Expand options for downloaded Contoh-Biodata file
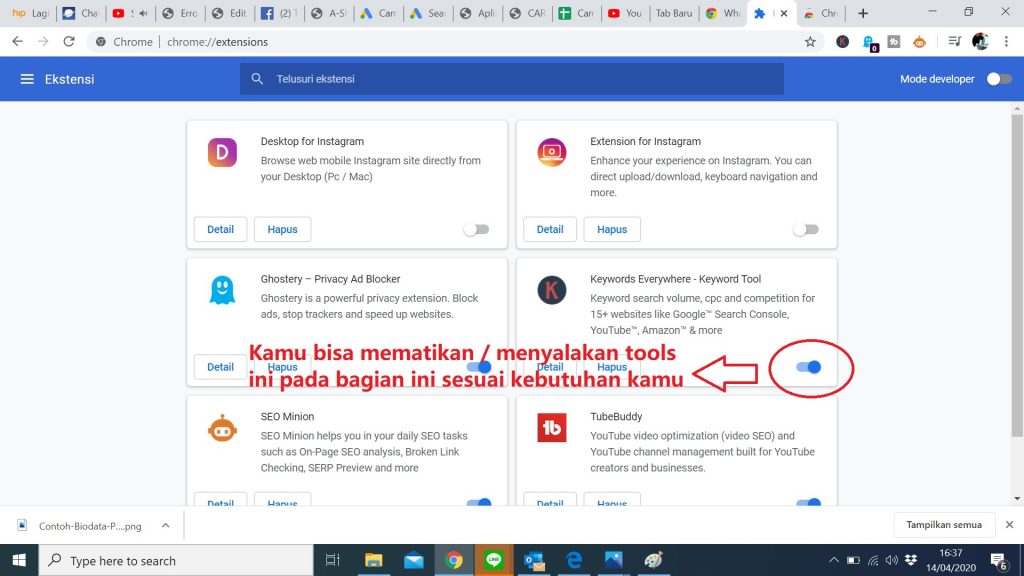This screenshot has height=576, width=1024. pos(165,525)
